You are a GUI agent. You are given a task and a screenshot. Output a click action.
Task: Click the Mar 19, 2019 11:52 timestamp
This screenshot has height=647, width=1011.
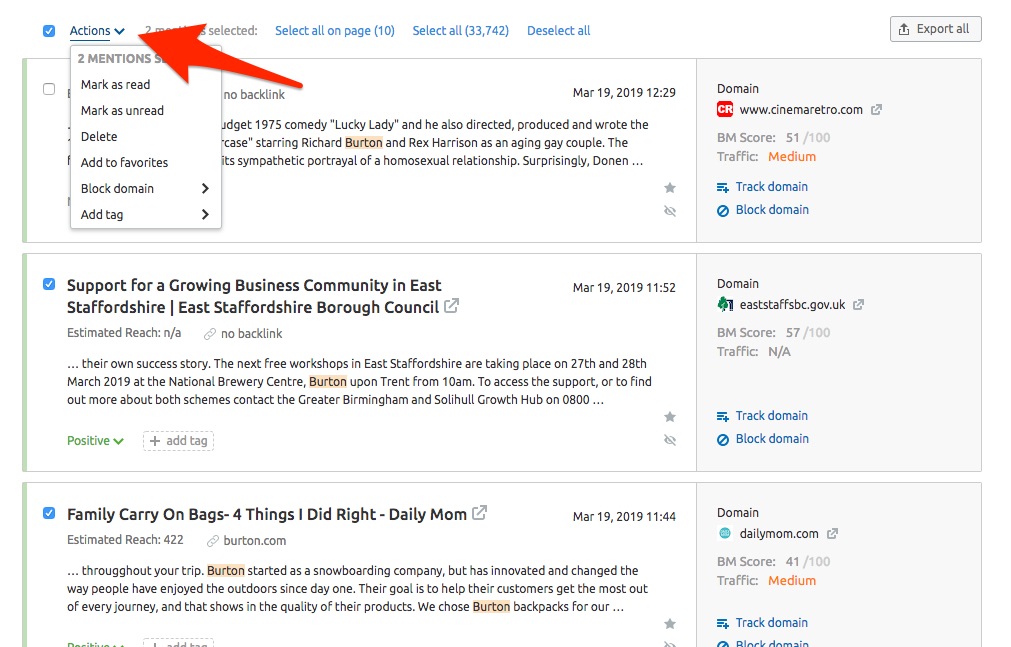[x=624, y=287]
